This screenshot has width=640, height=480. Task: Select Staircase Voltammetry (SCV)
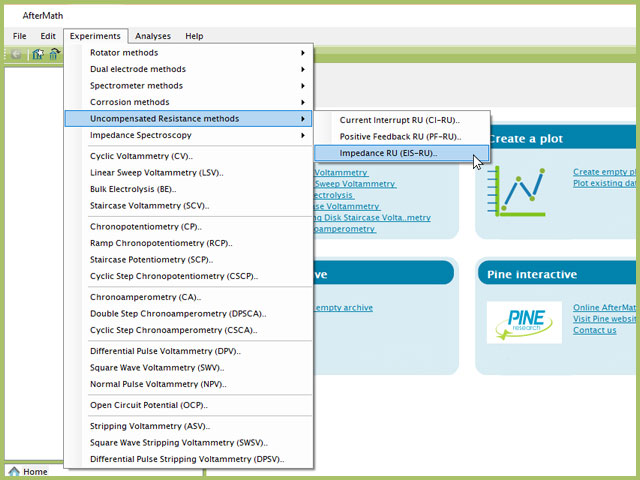189,206
